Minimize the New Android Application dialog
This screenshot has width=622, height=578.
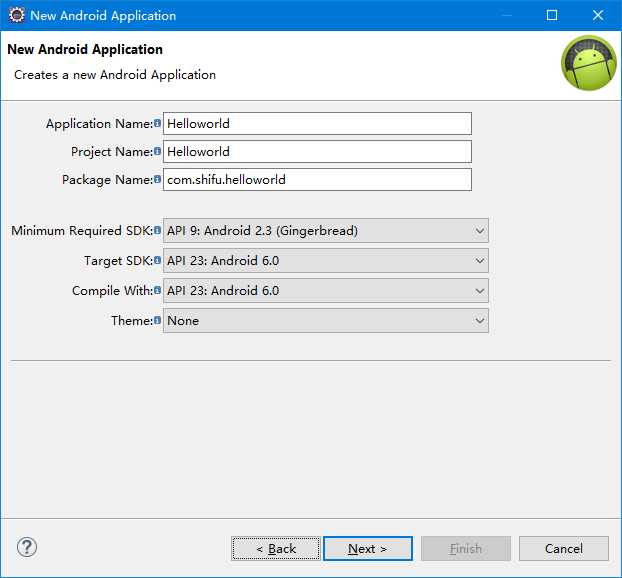507,15
